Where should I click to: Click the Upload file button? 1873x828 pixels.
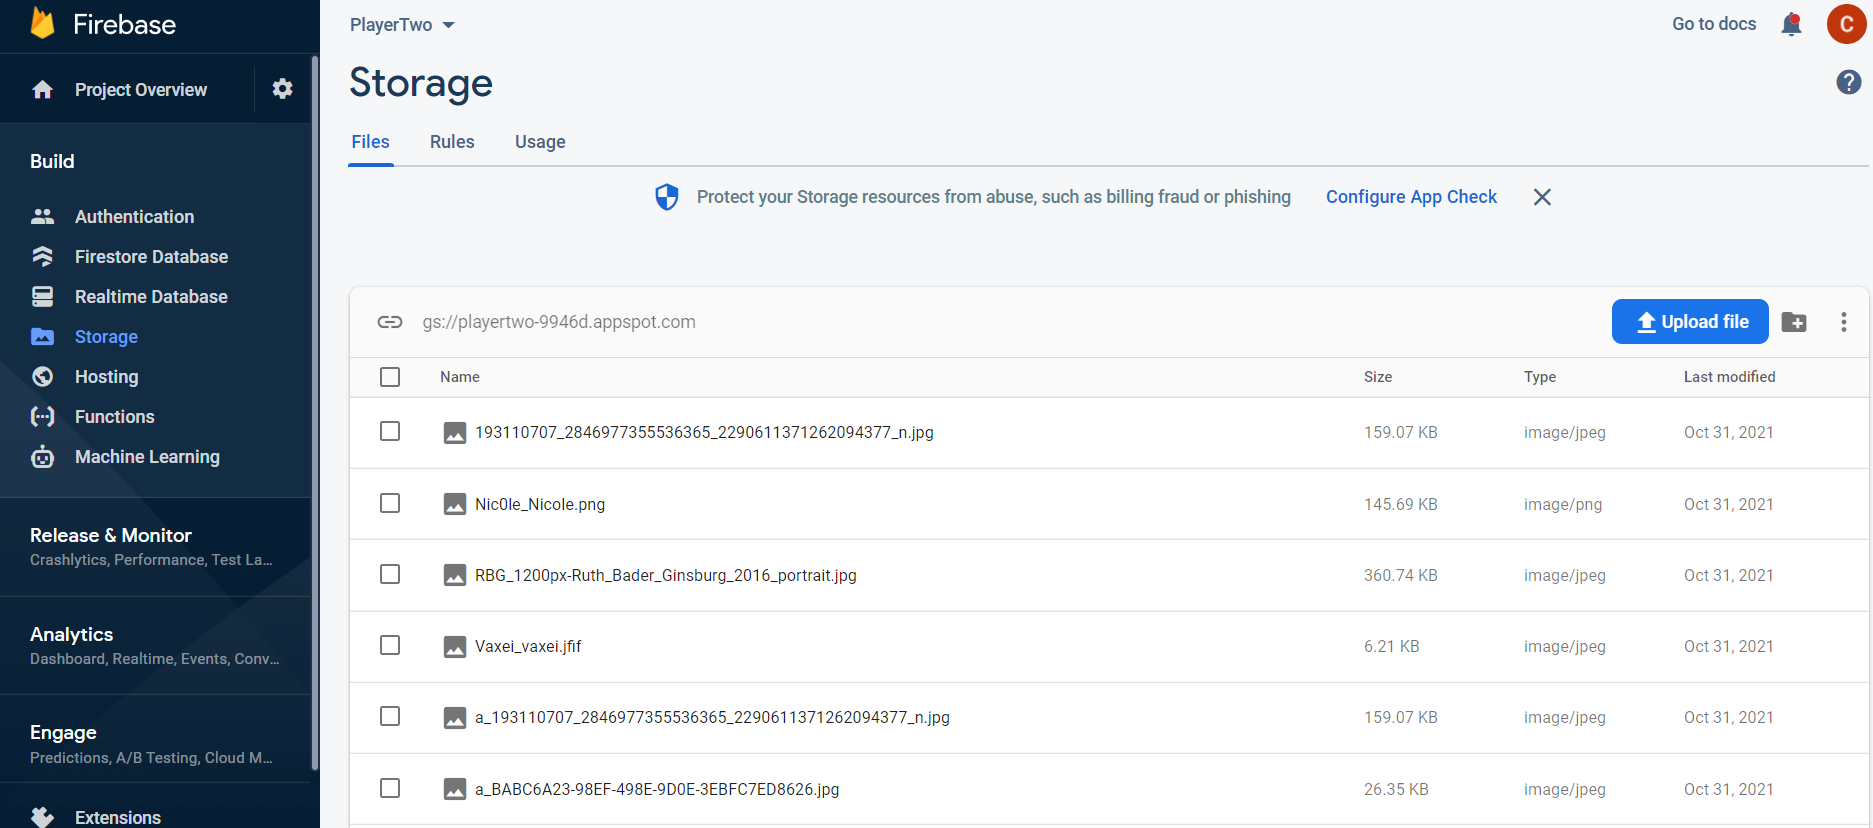click(x=1690, y=322)
